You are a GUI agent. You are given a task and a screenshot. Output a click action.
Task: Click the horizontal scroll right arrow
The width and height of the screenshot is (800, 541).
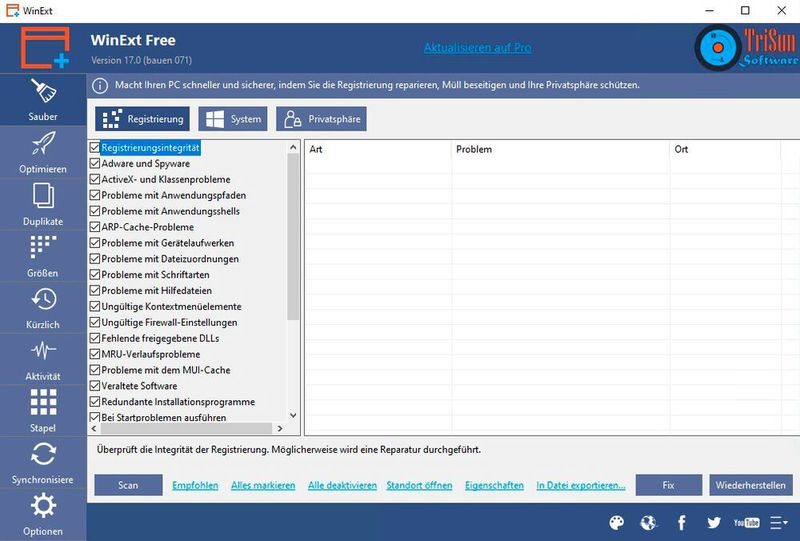pos(280,429)
